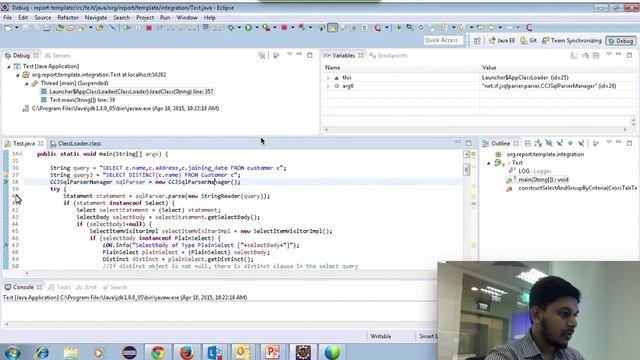
Task: Open File Explorer folder on taskbar
Action: click(x=71, y=352)
